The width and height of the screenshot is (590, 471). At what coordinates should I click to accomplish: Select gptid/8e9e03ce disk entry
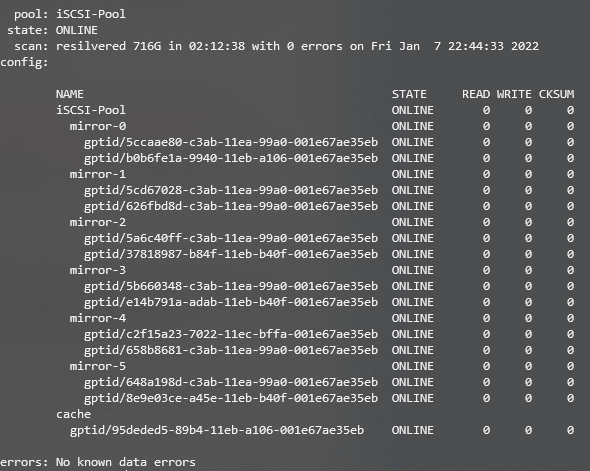pyautogui.click(x=231, y=398)
